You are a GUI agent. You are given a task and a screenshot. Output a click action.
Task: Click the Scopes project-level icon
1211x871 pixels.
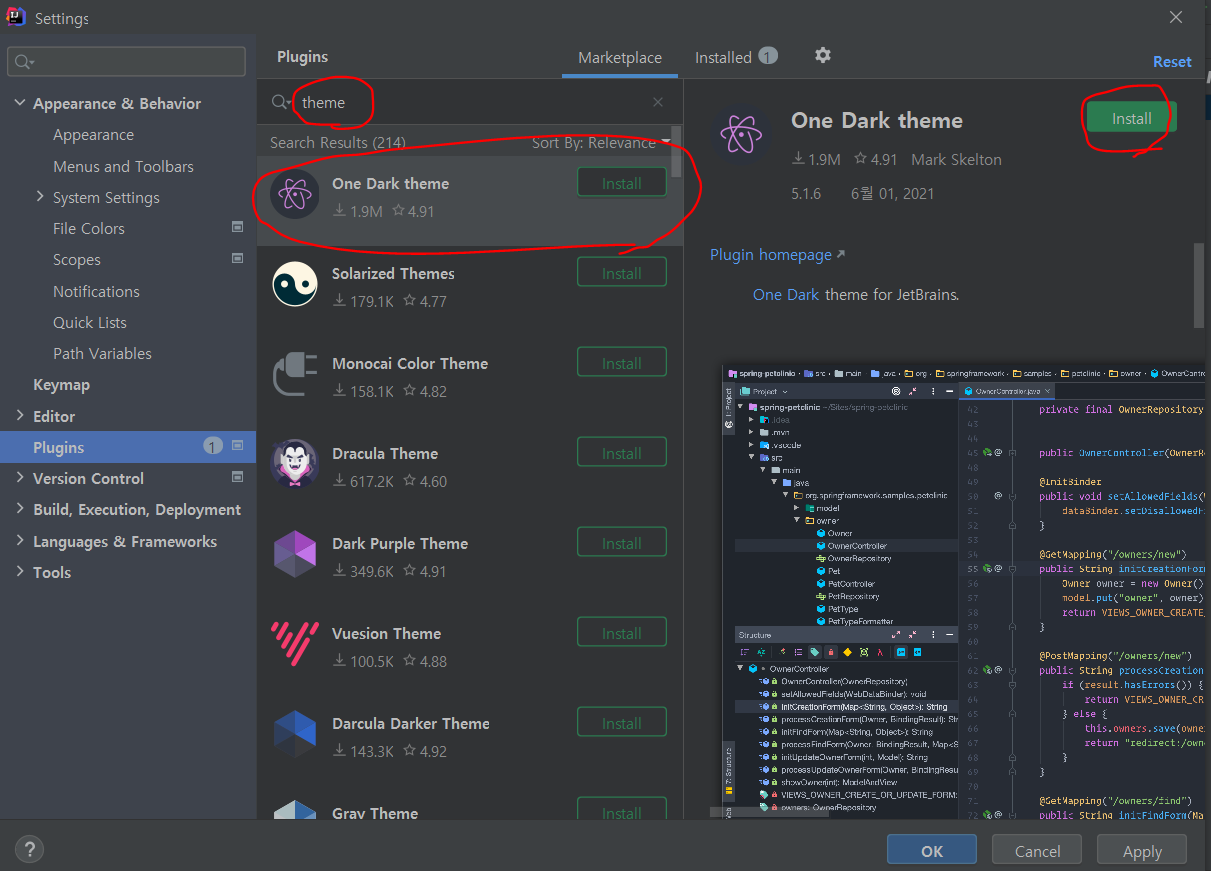[237, 259]
